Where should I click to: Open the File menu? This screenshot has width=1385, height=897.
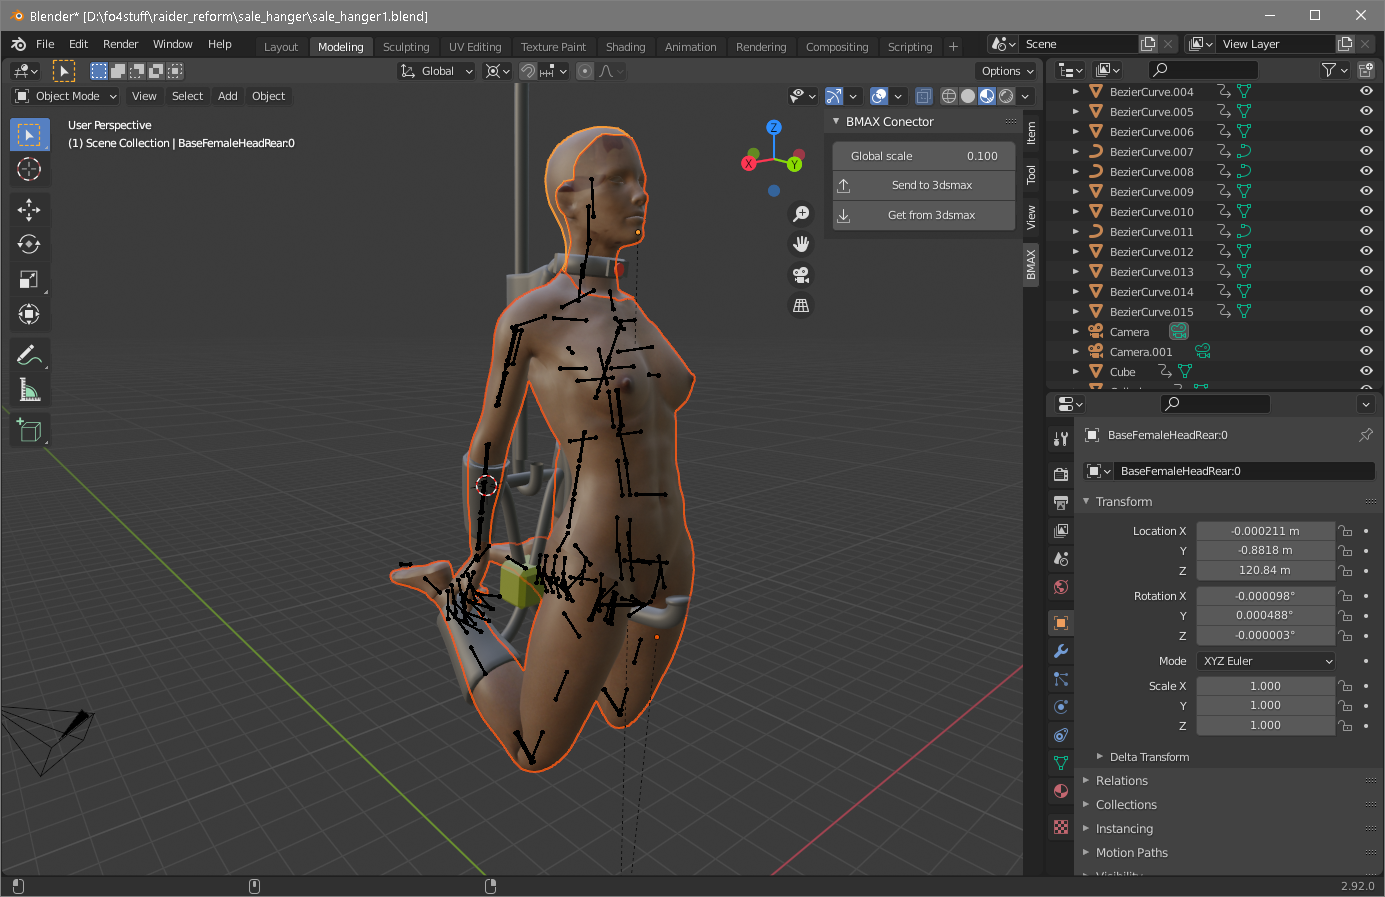coord(45,44)
